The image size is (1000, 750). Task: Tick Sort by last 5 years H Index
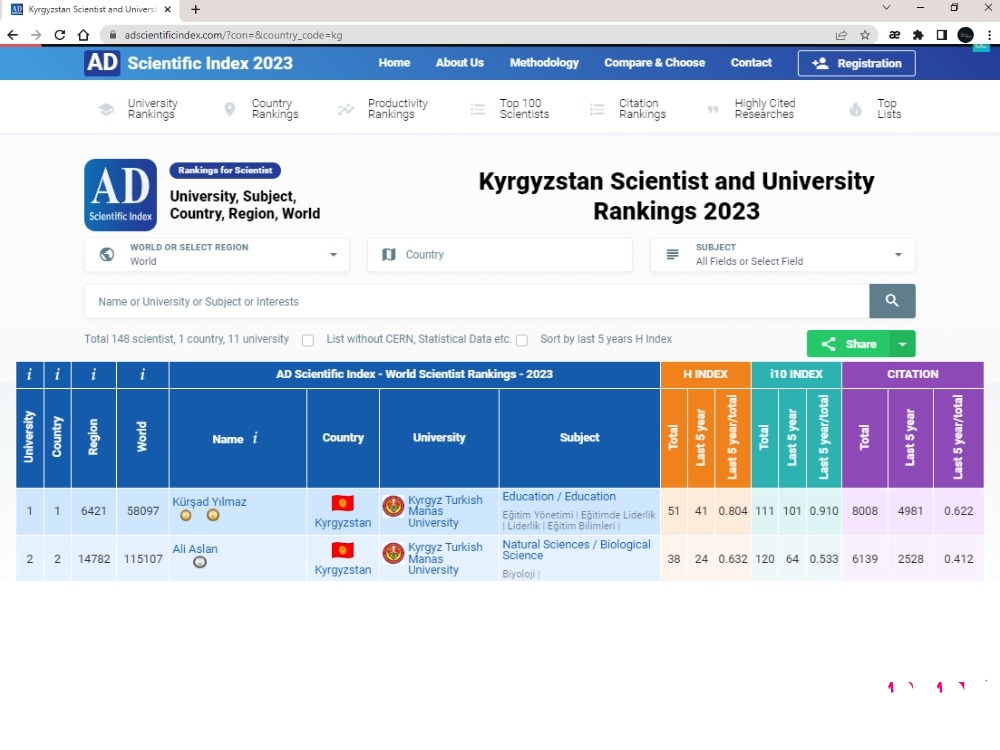522,340
